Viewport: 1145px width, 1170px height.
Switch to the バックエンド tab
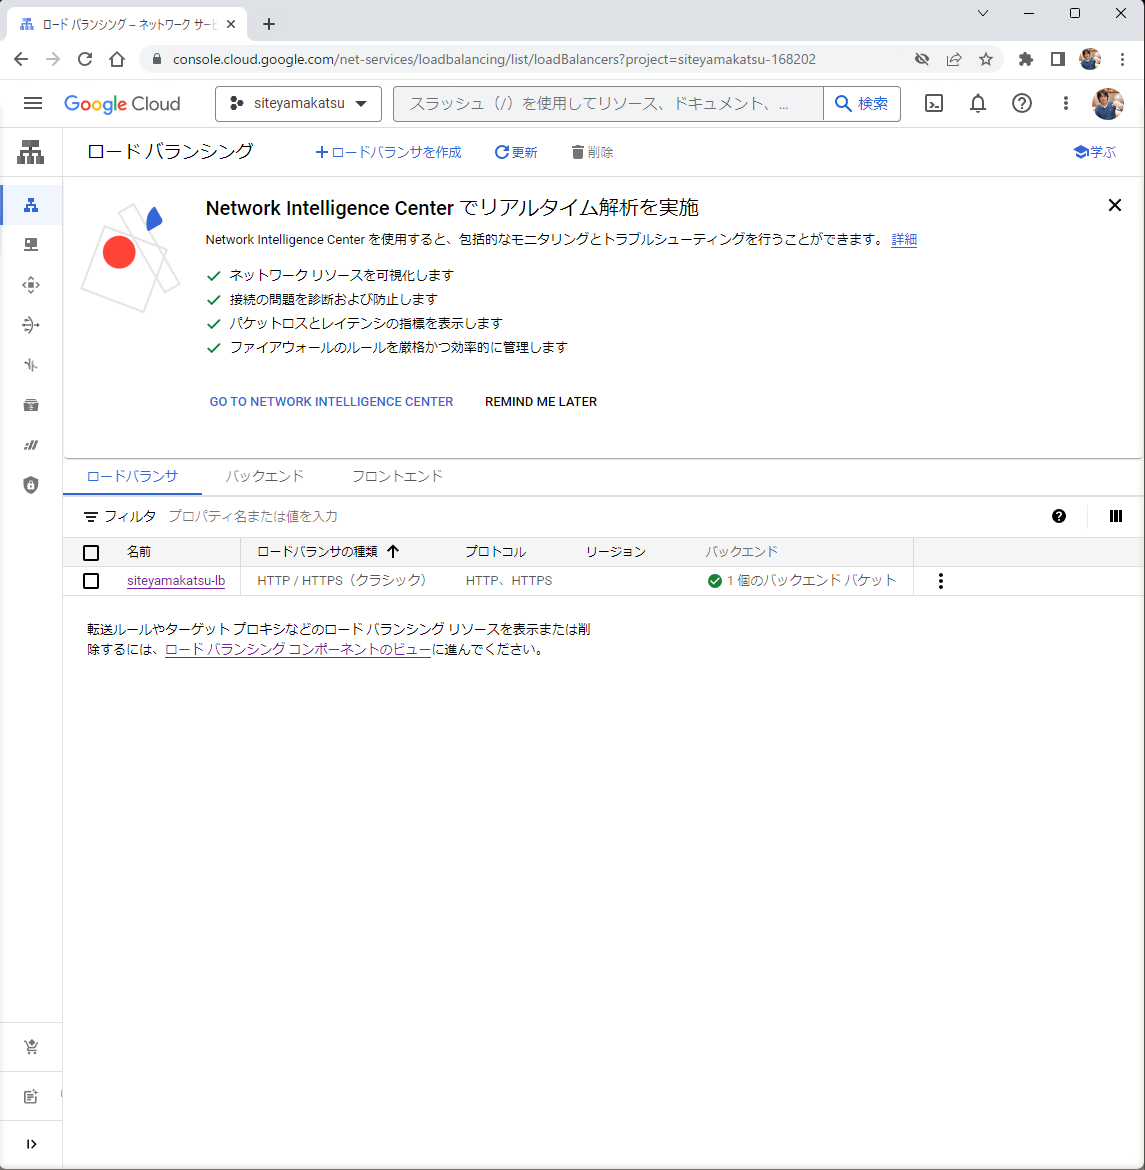tap(265, 476)
